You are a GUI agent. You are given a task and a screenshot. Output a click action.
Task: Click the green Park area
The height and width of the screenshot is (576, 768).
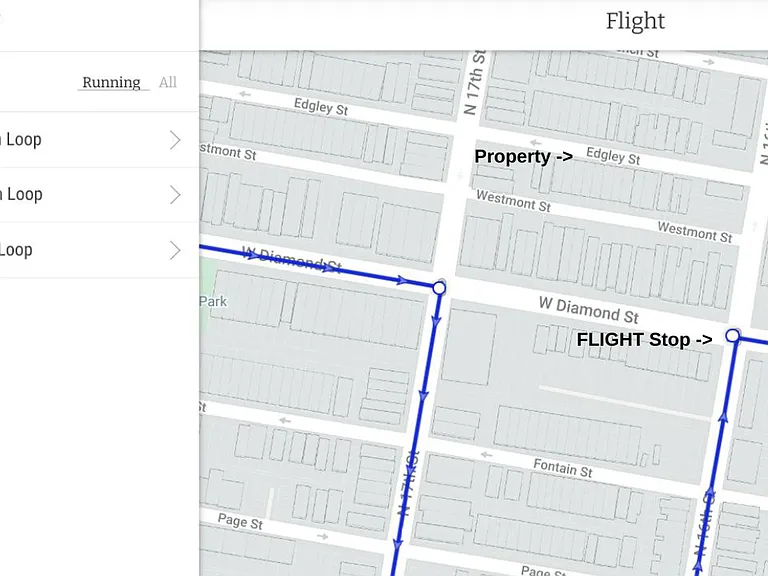205,294
